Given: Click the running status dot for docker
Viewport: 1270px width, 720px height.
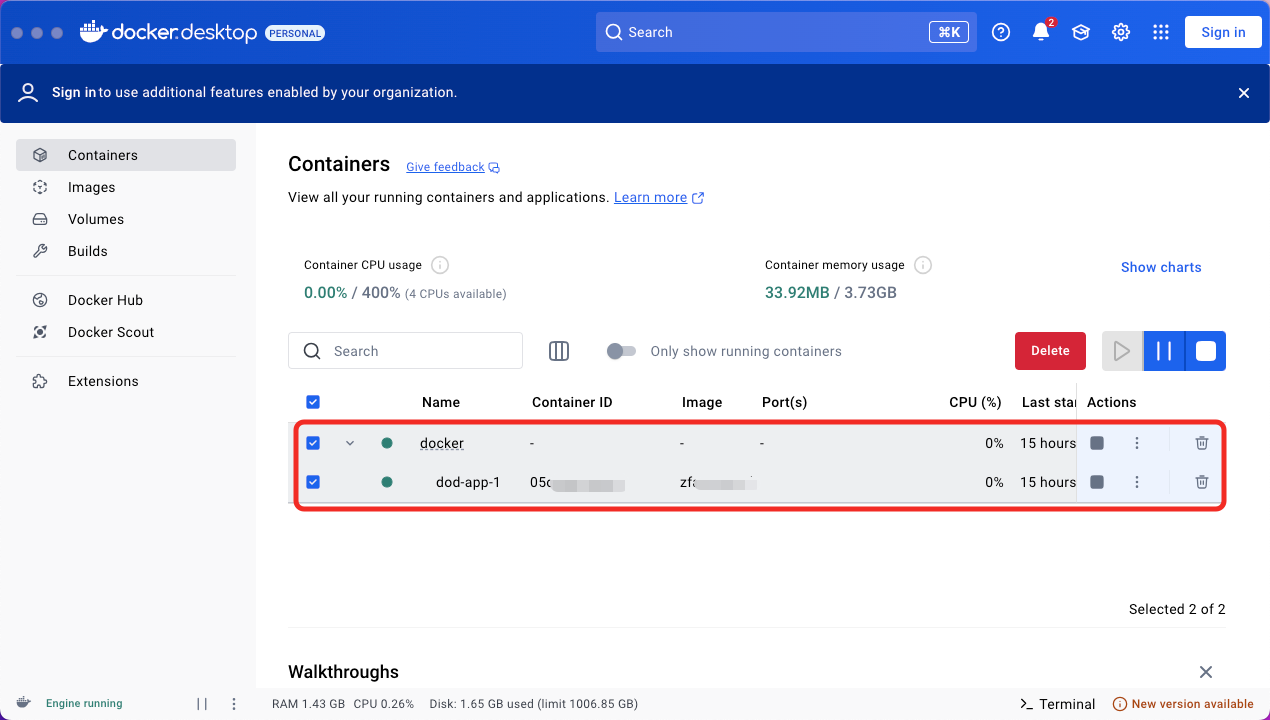Looking at the screenshot, I should (x=387, y=443).
